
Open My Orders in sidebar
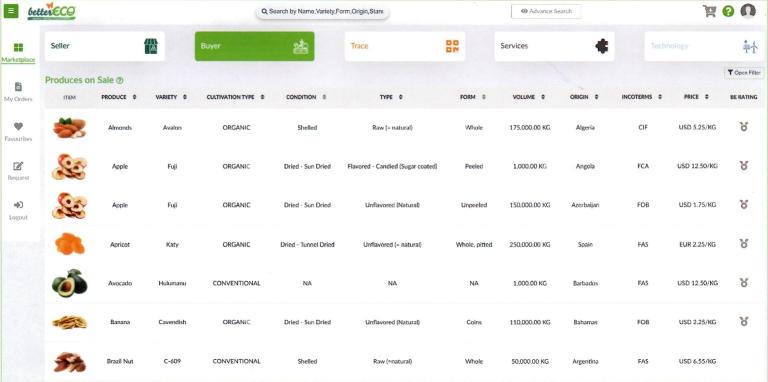18,92
